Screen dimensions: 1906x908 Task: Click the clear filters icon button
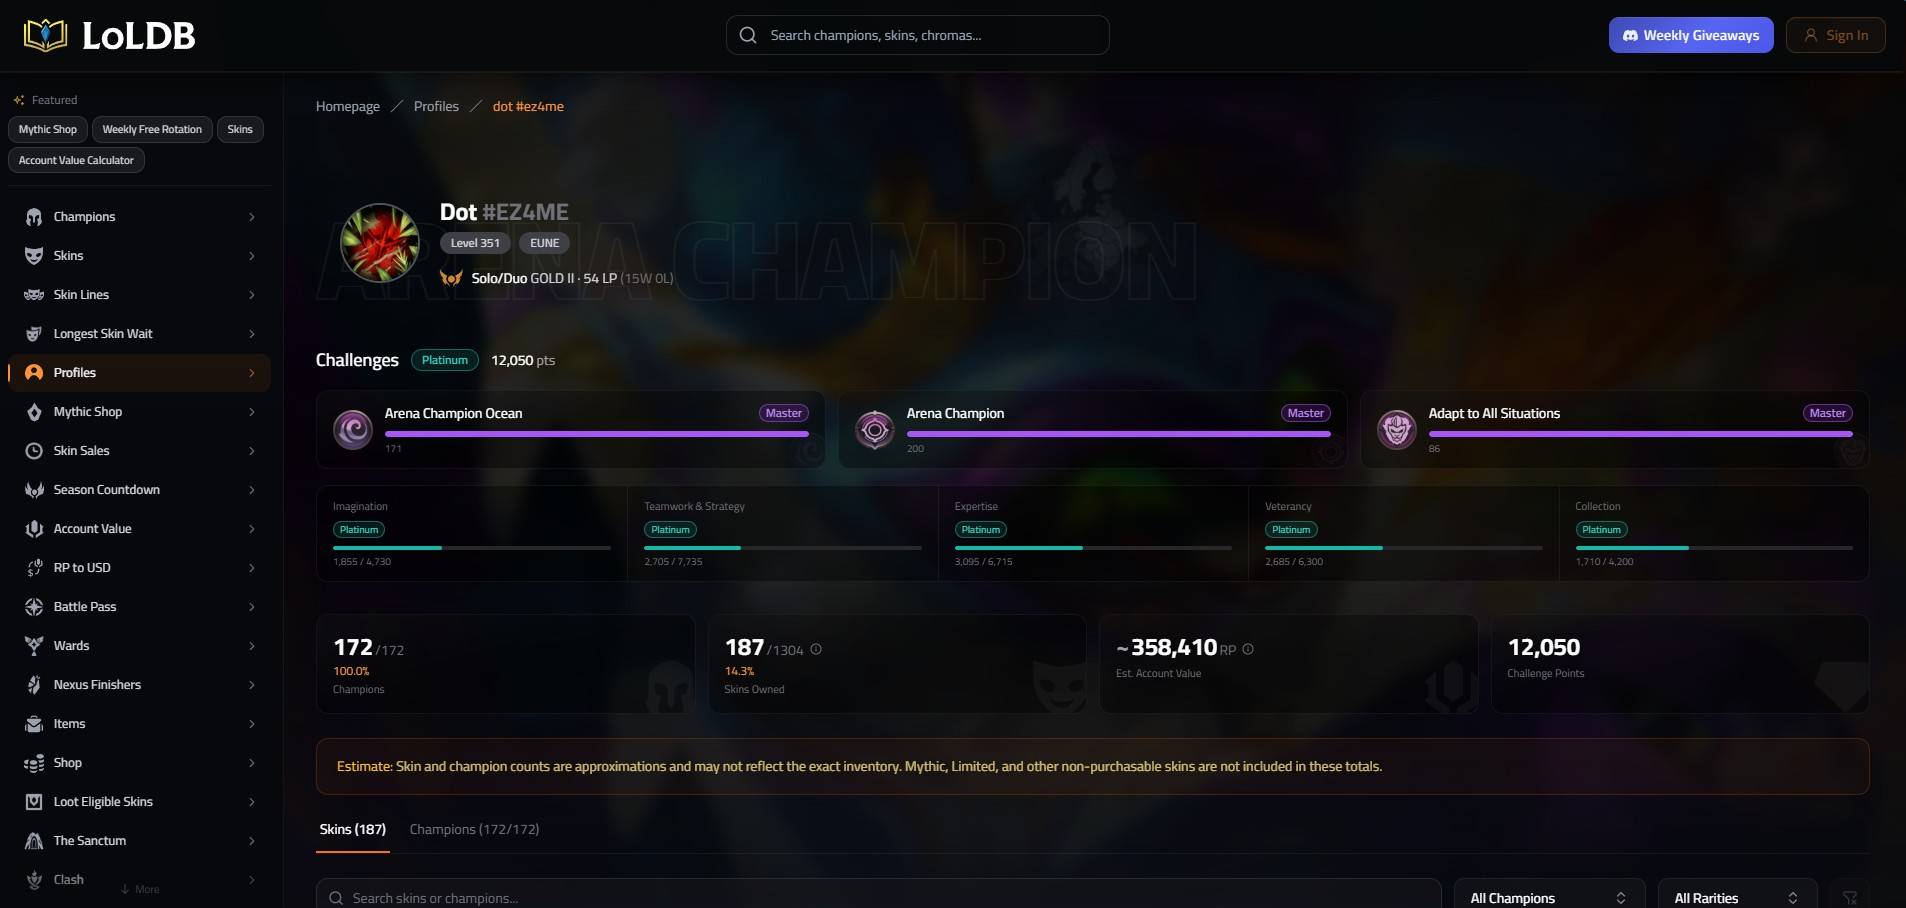[x=1850, y=897]
